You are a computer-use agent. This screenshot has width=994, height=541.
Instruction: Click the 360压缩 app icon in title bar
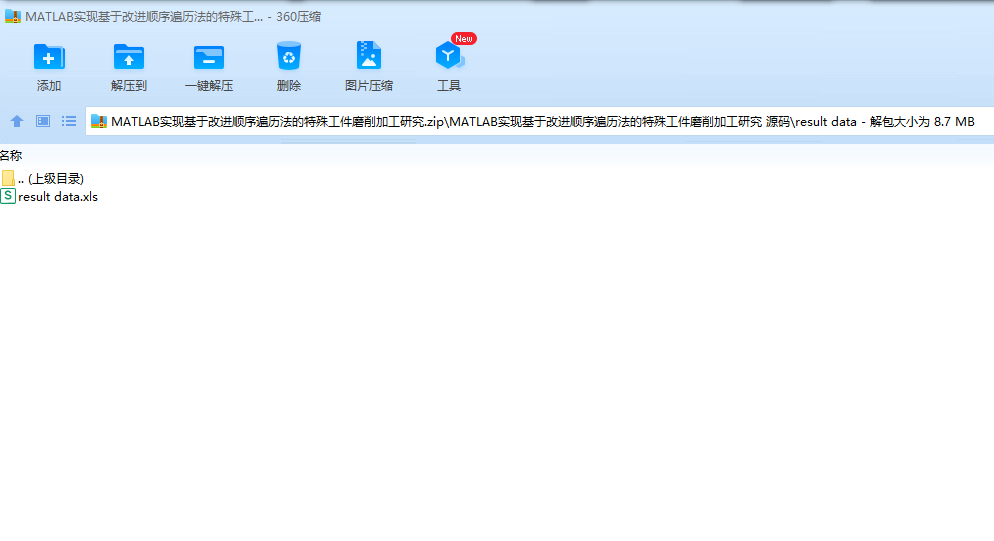click(13, 17)
